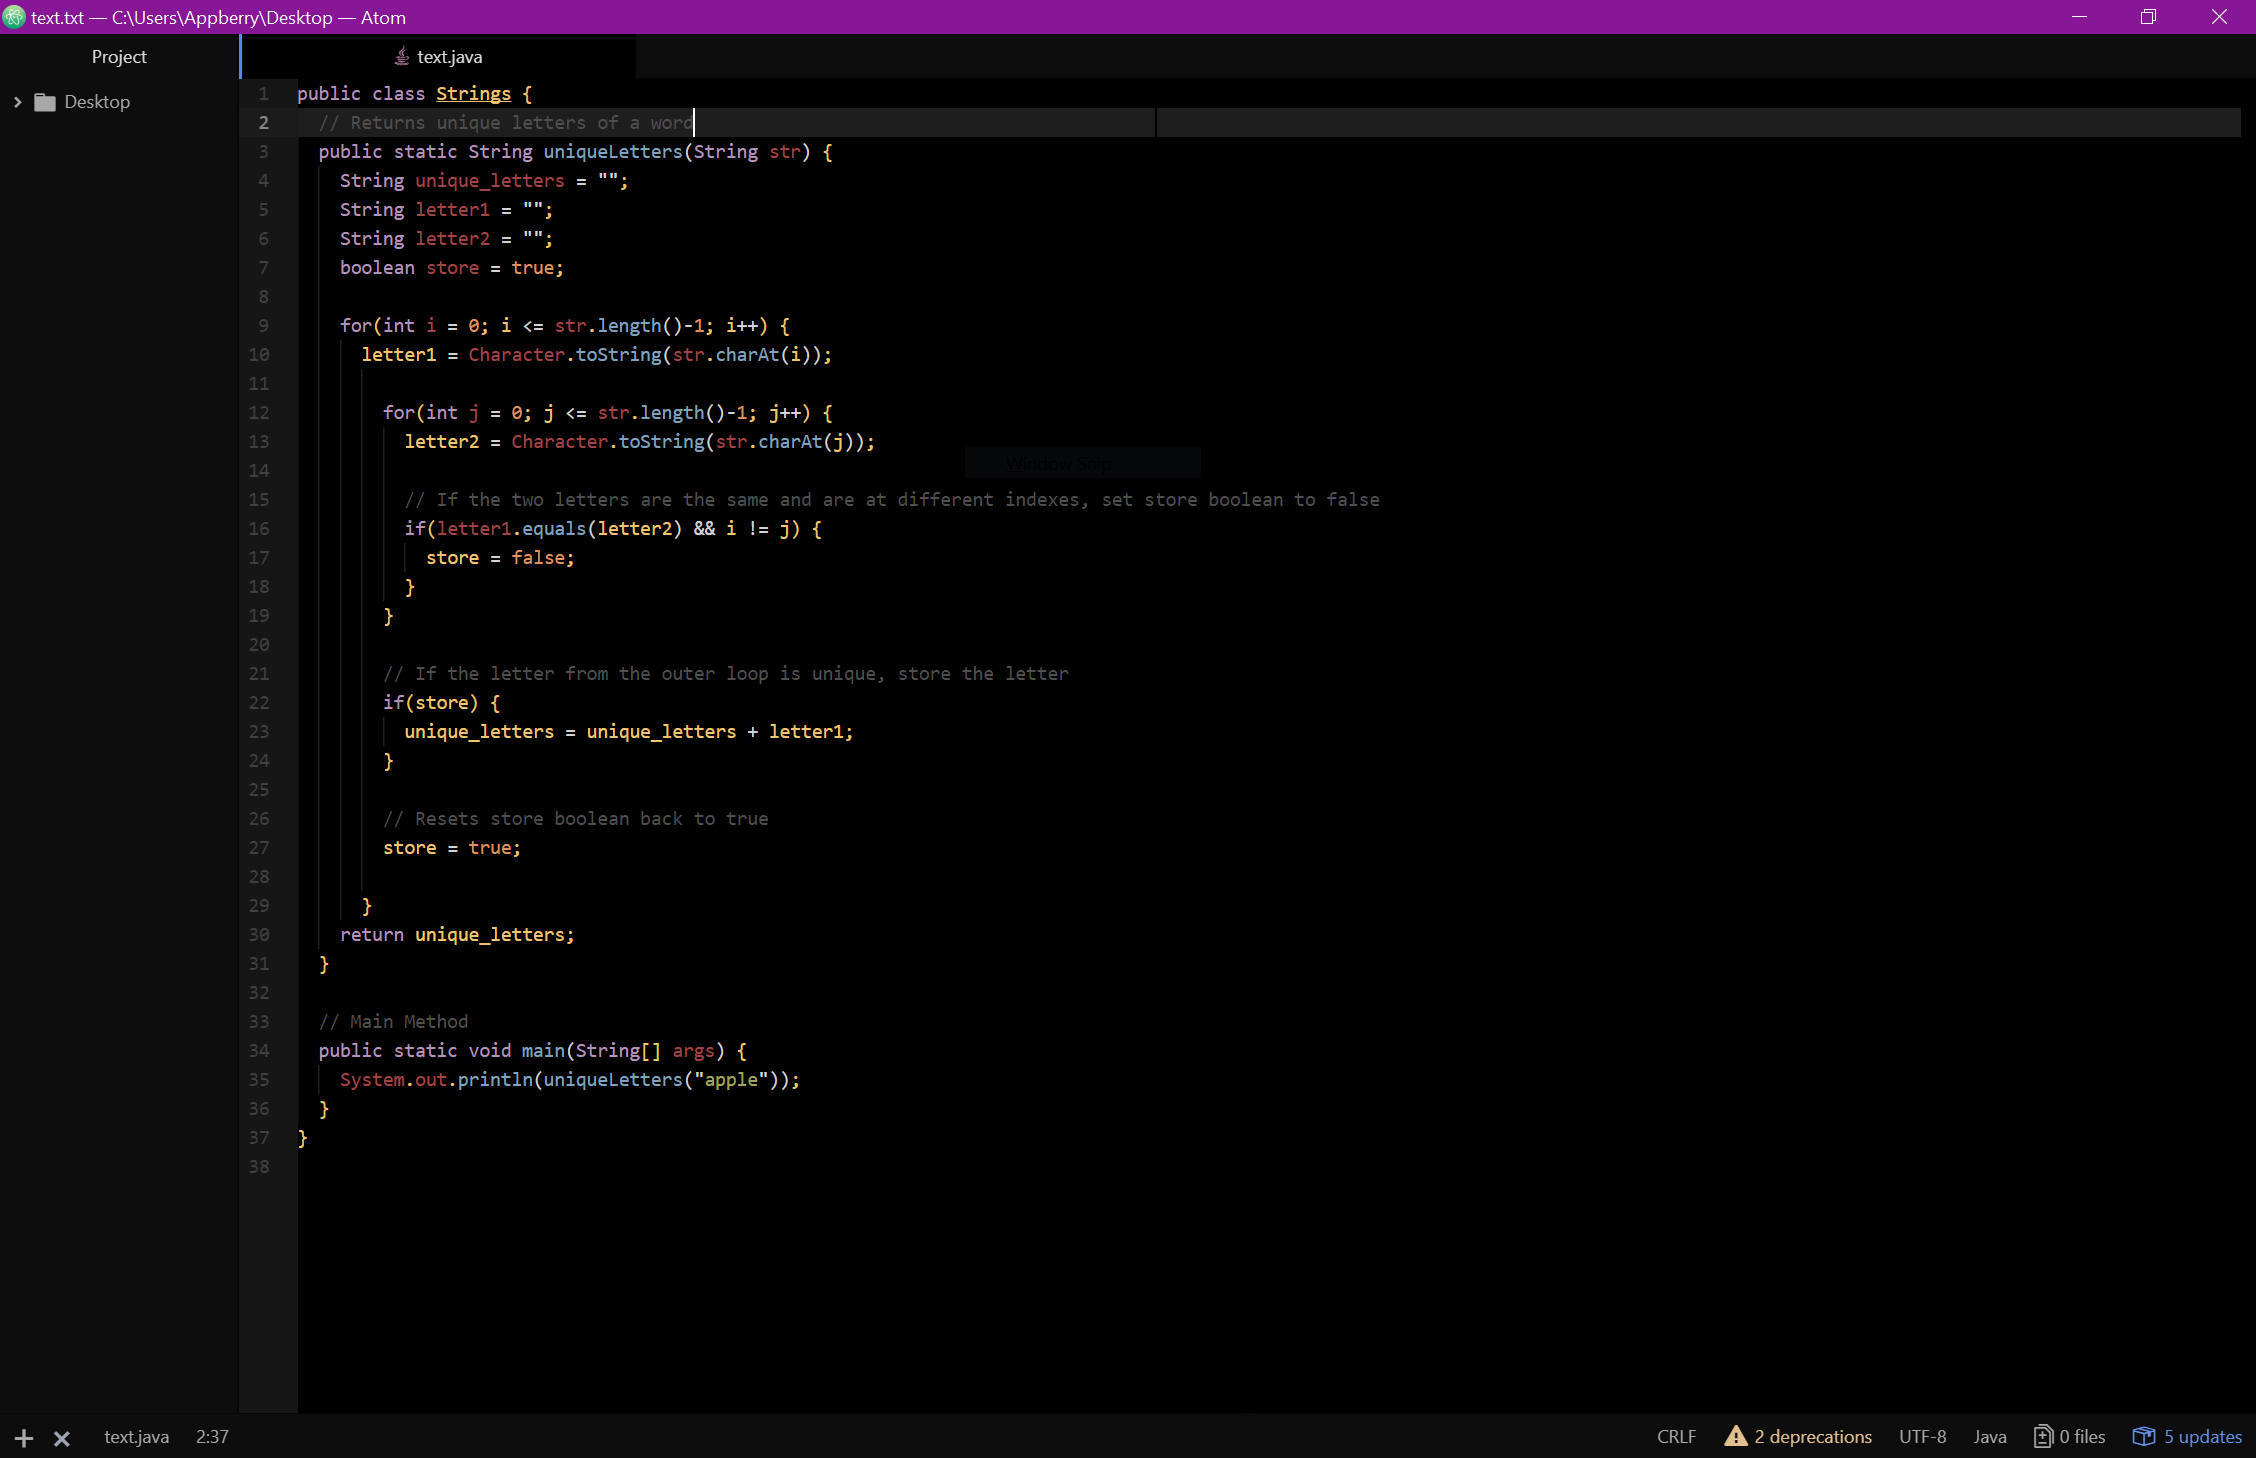Click the X icon in status bar
Viewport: 2256px width, 1458px height.
coord(62,1438)
